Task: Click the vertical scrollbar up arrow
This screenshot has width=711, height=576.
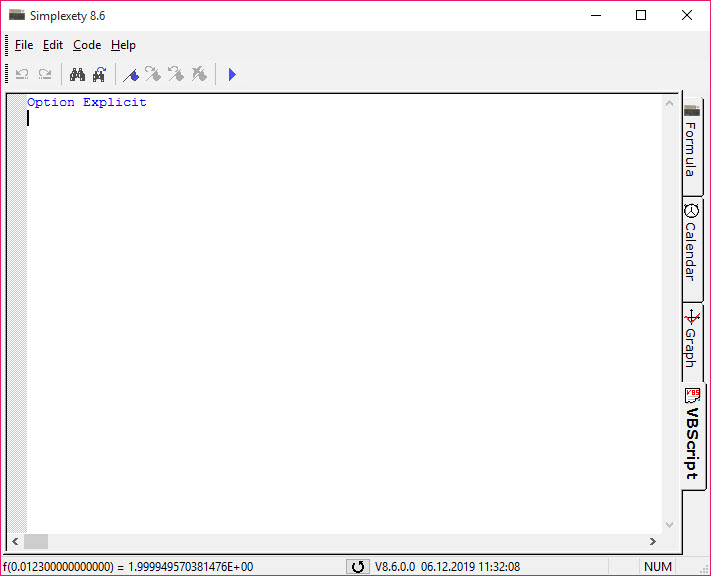Action: [669, 103]
